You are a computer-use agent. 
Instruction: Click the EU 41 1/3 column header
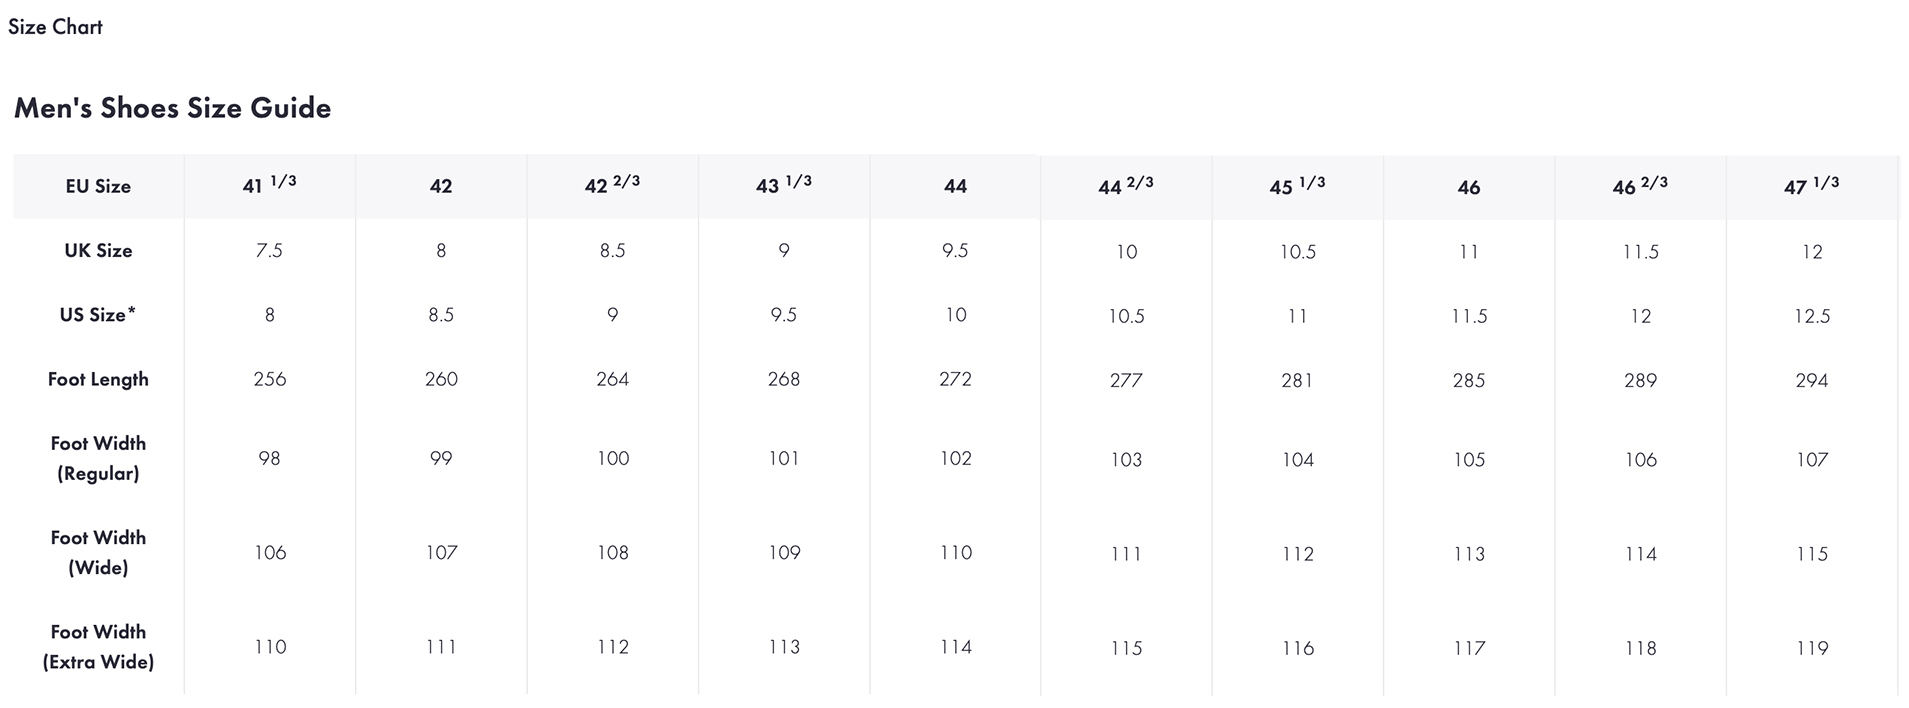(x=269, y=185)
